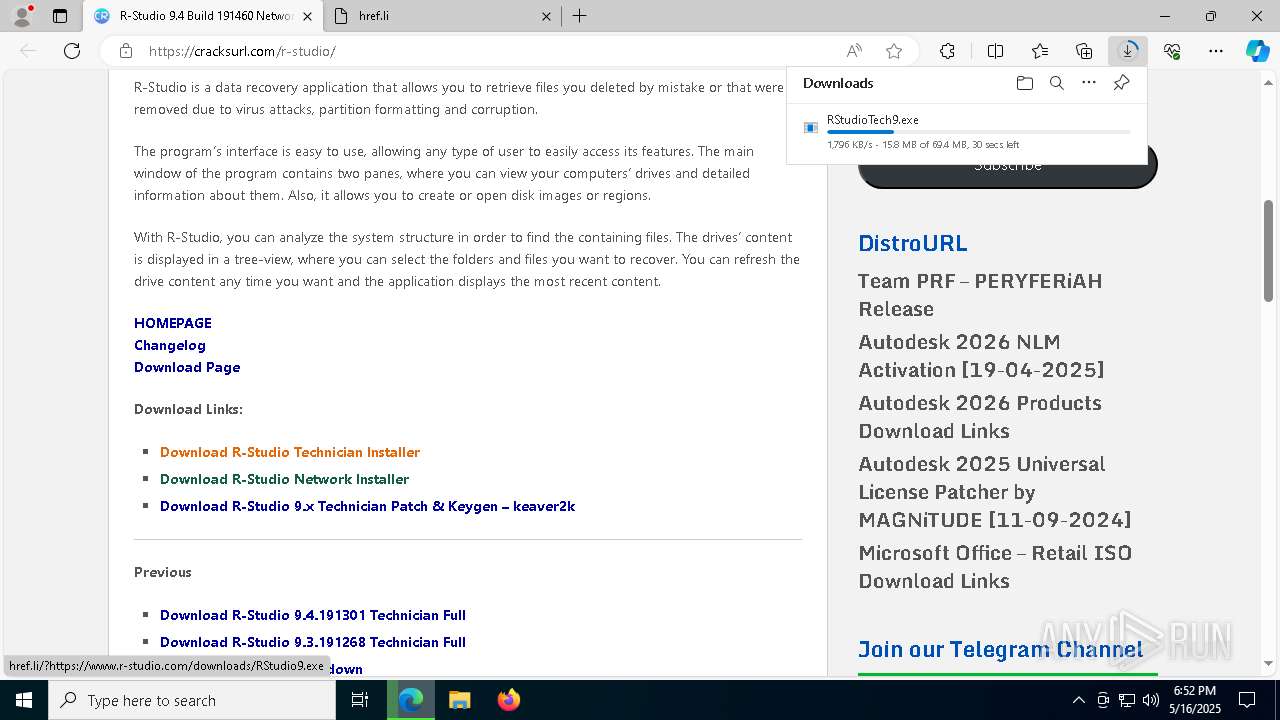1280x720 pixels.
Task: Toggle the Downloads toolbar button
Action: point(1128,51)
